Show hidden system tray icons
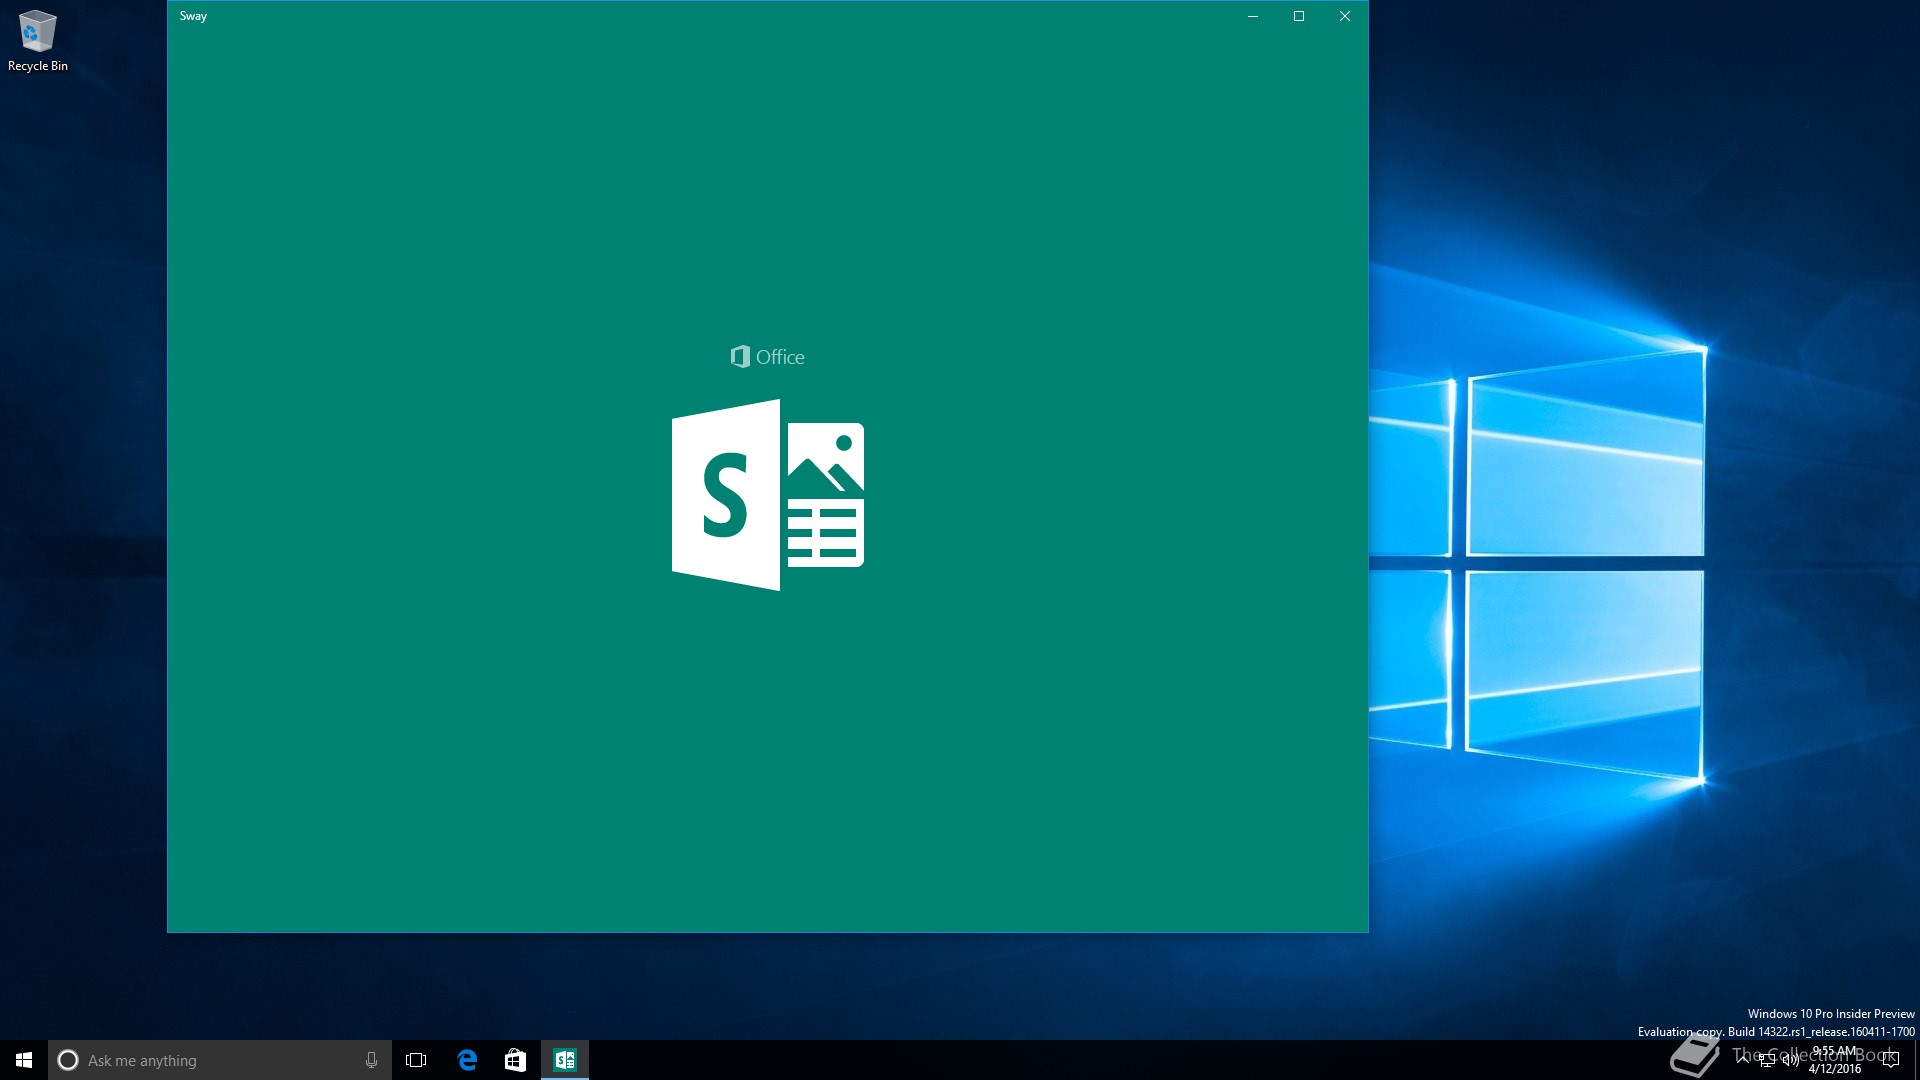Viewport: 1920px width, 1080px height. [1743, 1060]
